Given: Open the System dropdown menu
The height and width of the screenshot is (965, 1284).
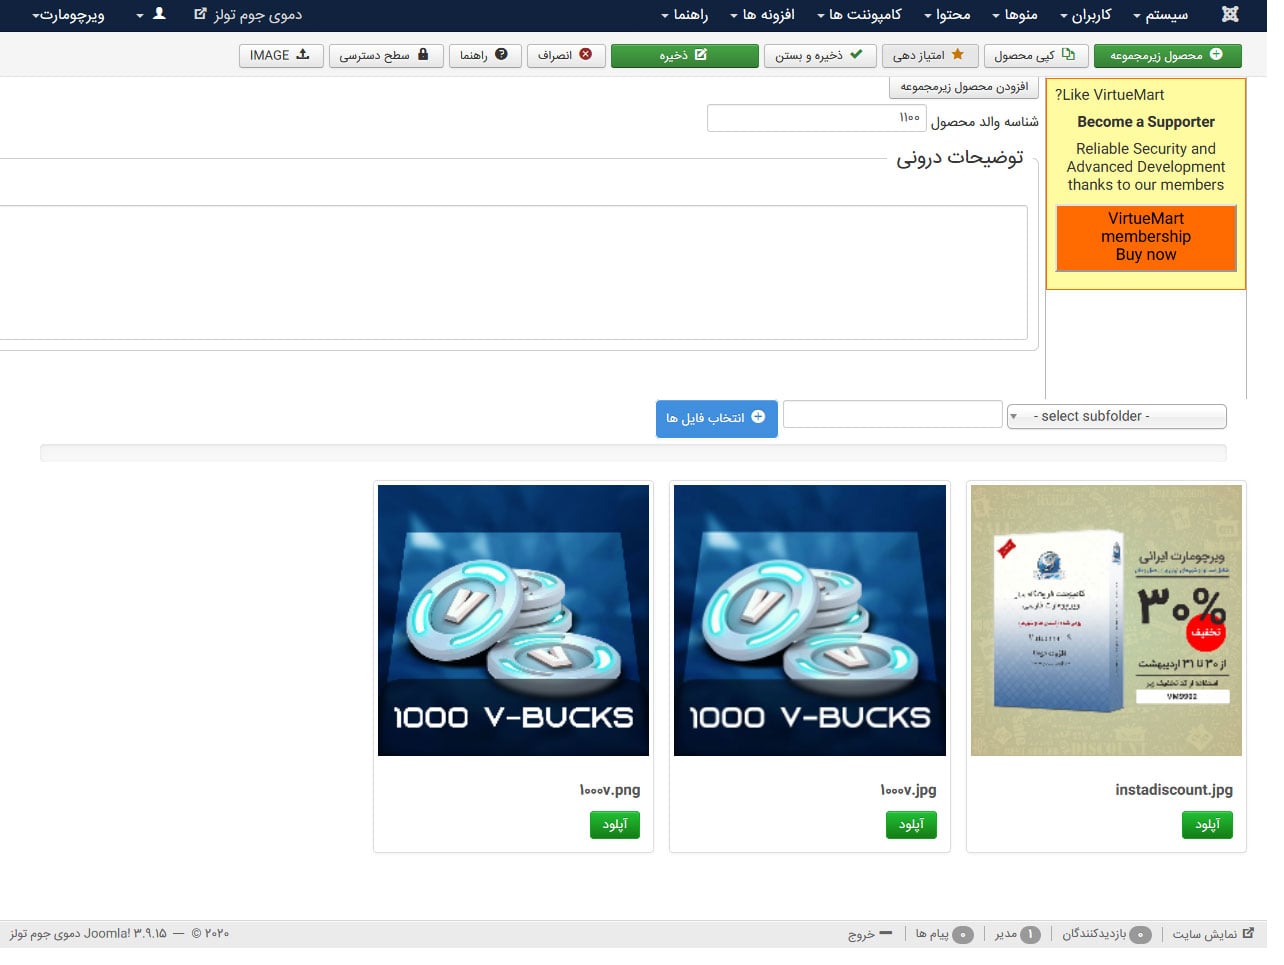Looking at the screenshot, I should [x=1160, y=15].
